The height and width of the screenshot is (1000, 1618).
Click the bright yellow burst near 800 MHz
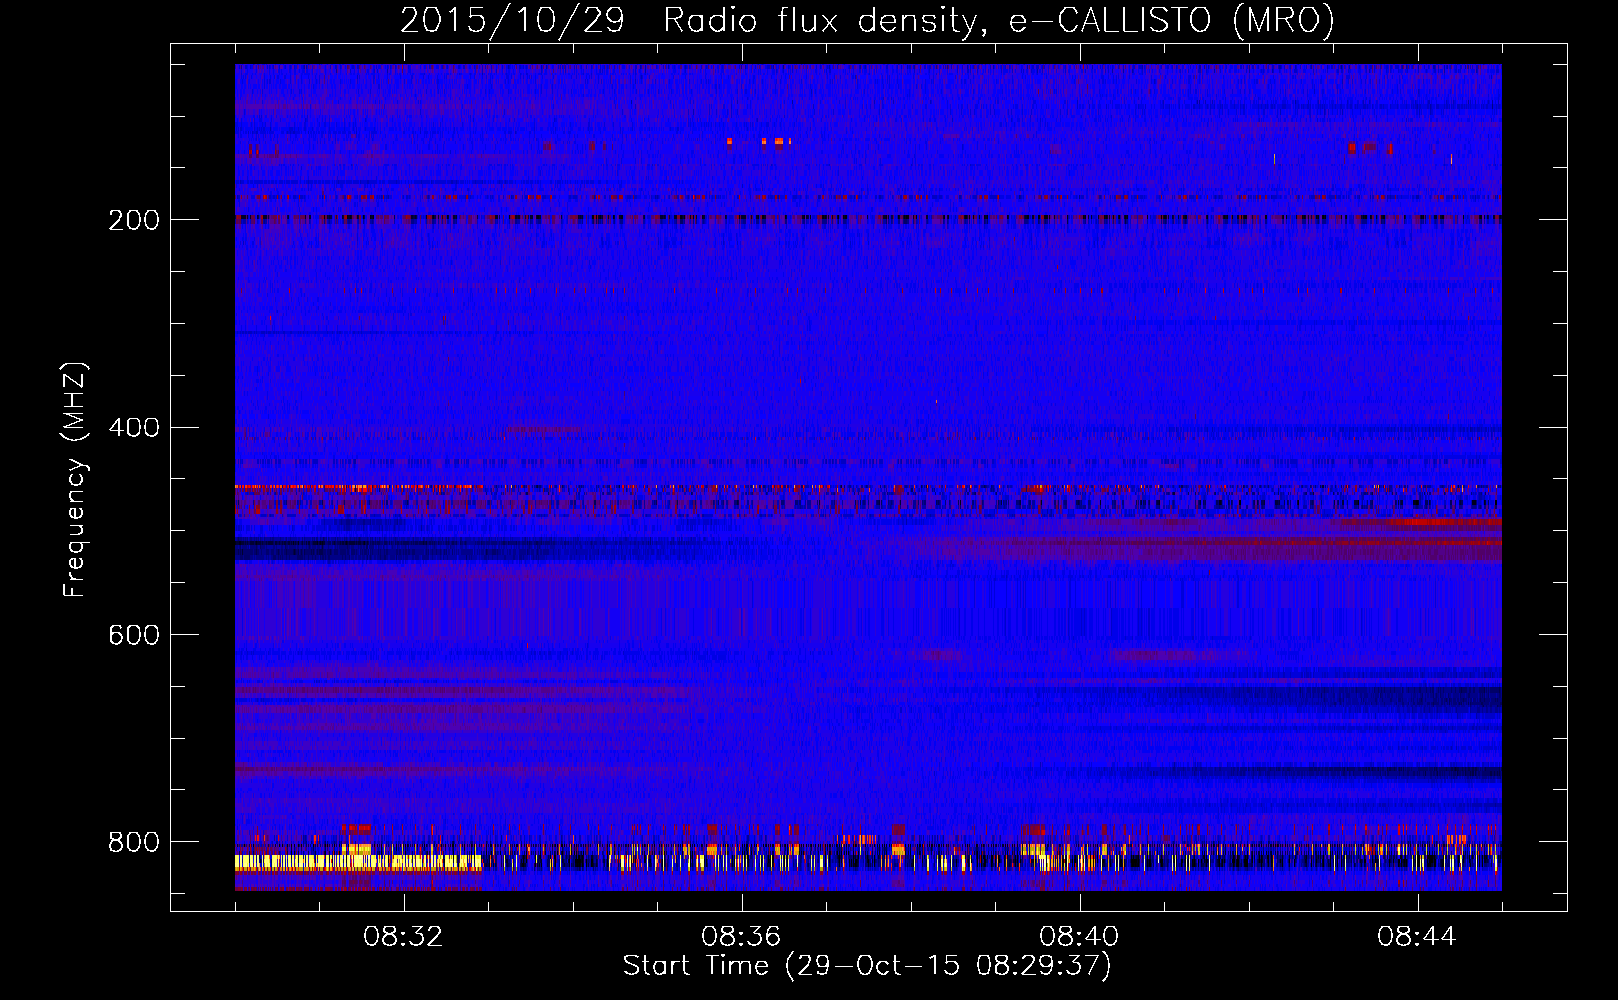click(358, 861)
